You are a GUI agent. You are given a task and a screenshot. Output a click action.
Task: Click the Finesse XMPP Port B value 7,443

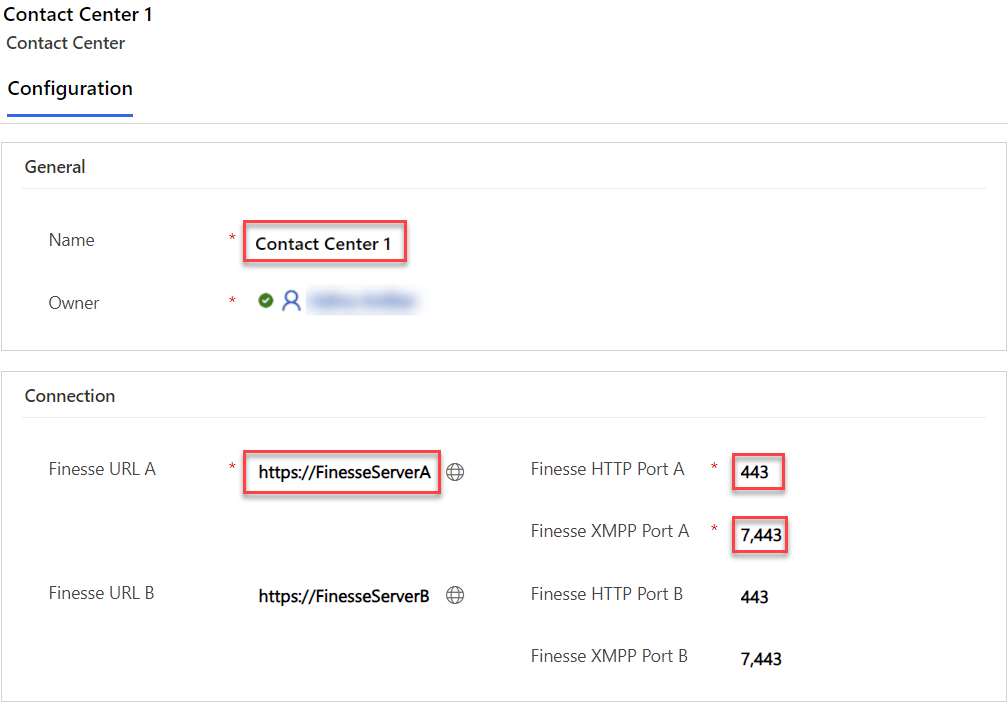(761, 659)
